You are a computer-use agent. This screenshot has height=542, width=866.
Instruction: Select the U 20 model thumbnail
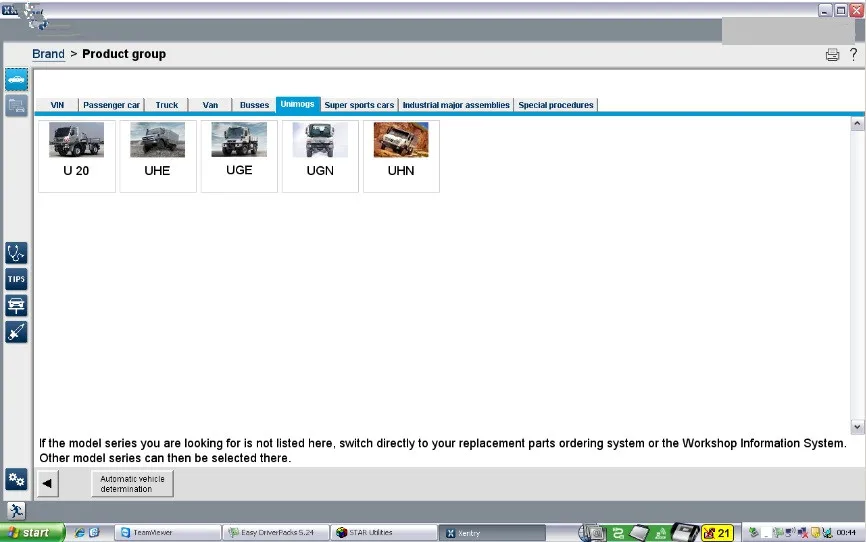[x=77, y=156]
